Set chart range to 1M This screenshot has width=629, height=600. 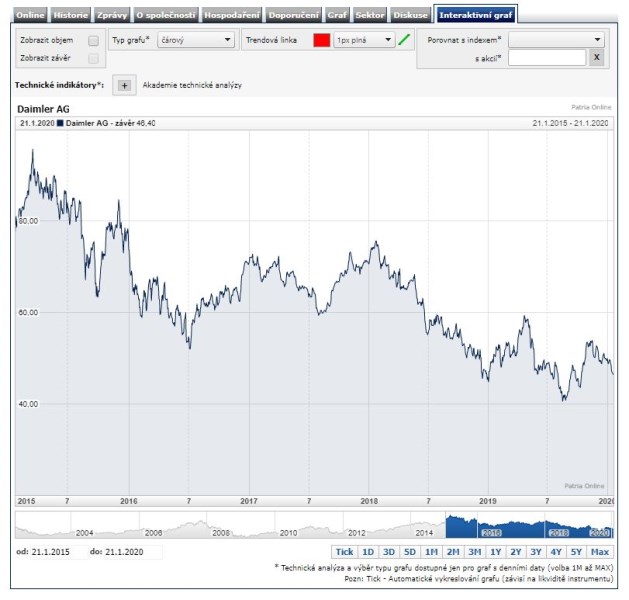(431, 552)
